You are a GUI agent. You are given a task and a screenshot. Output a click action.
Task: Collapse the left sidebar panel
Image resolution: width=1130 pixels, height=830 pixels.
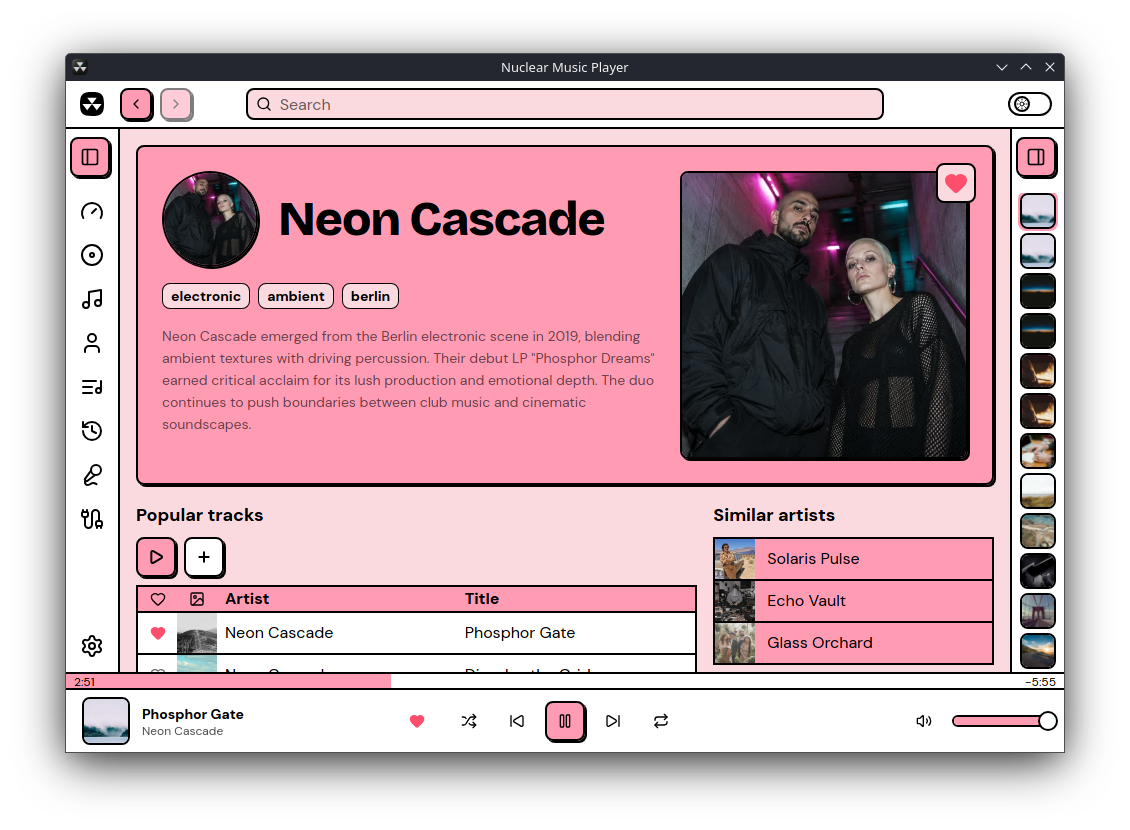[x=90, y=157]
